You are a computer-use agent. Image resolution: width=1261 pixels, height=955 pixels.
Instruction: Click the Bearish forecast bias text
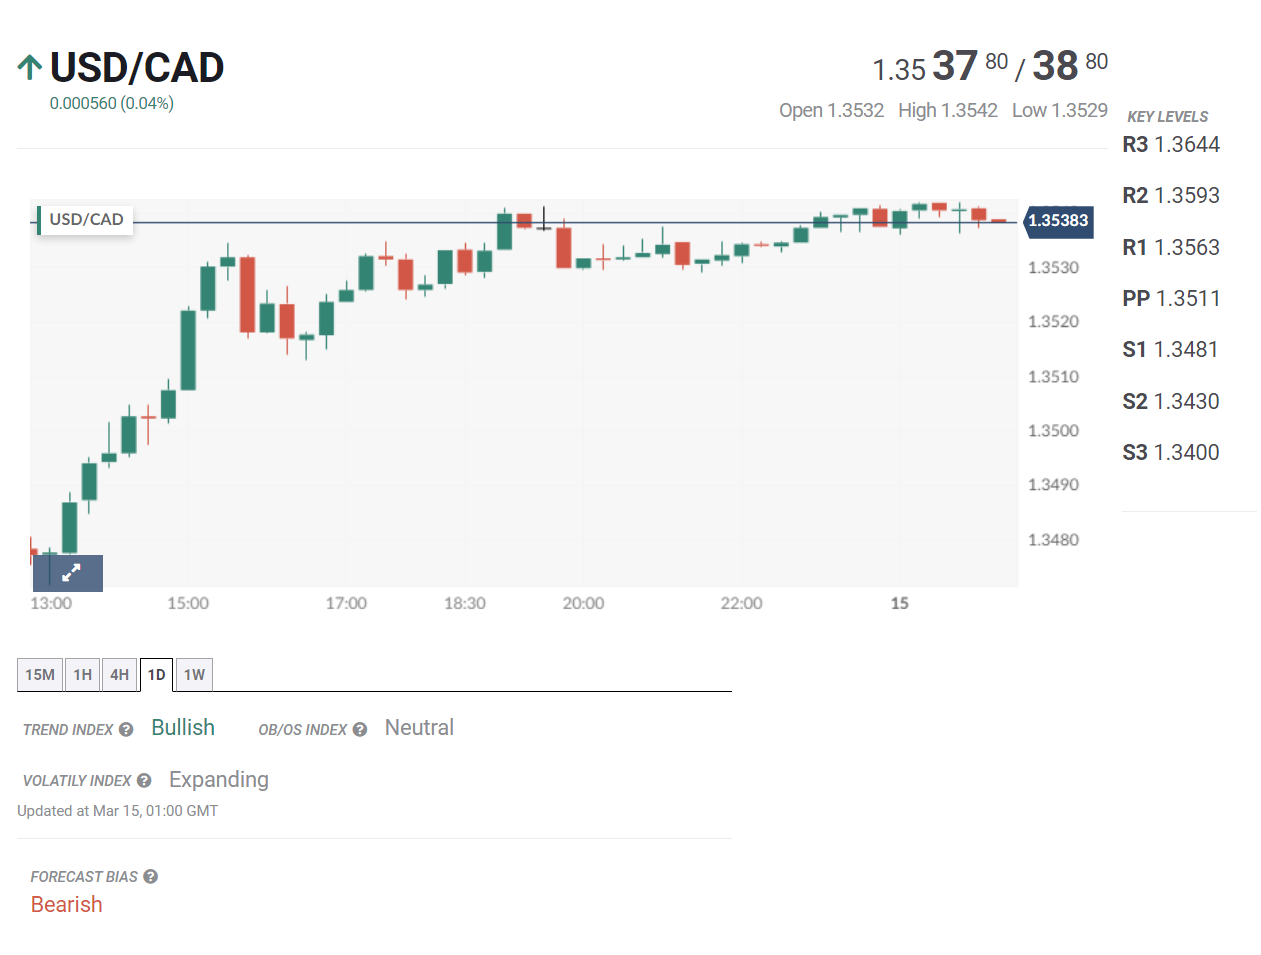click(67, 905)
